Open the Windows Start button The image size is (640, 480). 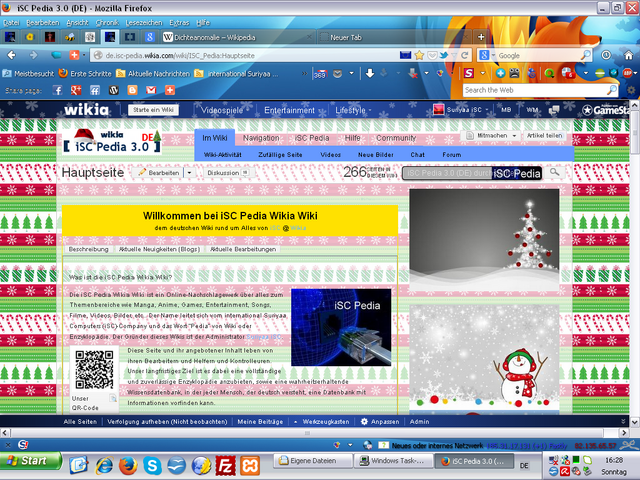click(x=31, y=461)
